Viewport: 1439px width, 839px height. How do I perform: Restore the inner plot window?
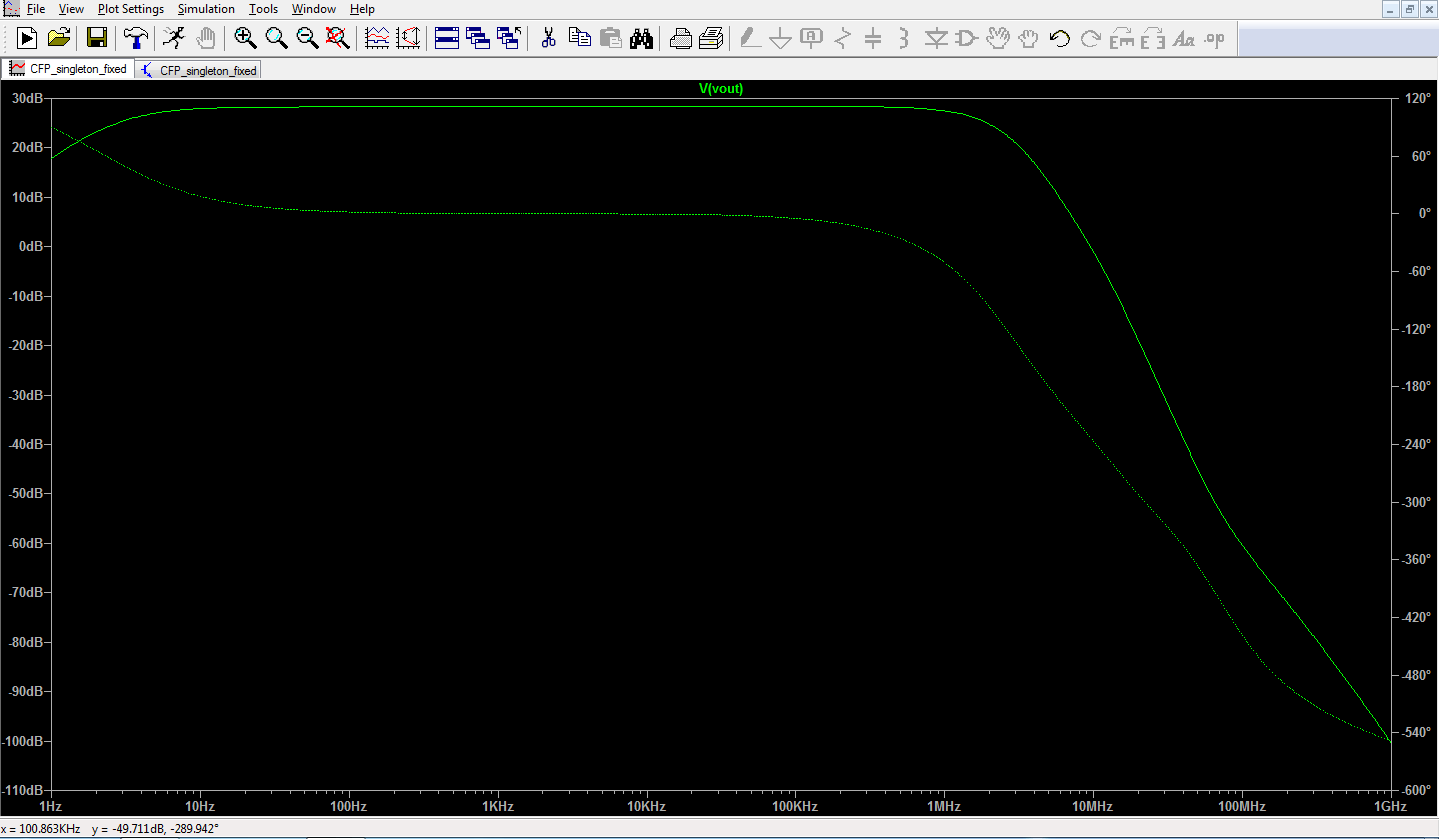[1410, 9]
